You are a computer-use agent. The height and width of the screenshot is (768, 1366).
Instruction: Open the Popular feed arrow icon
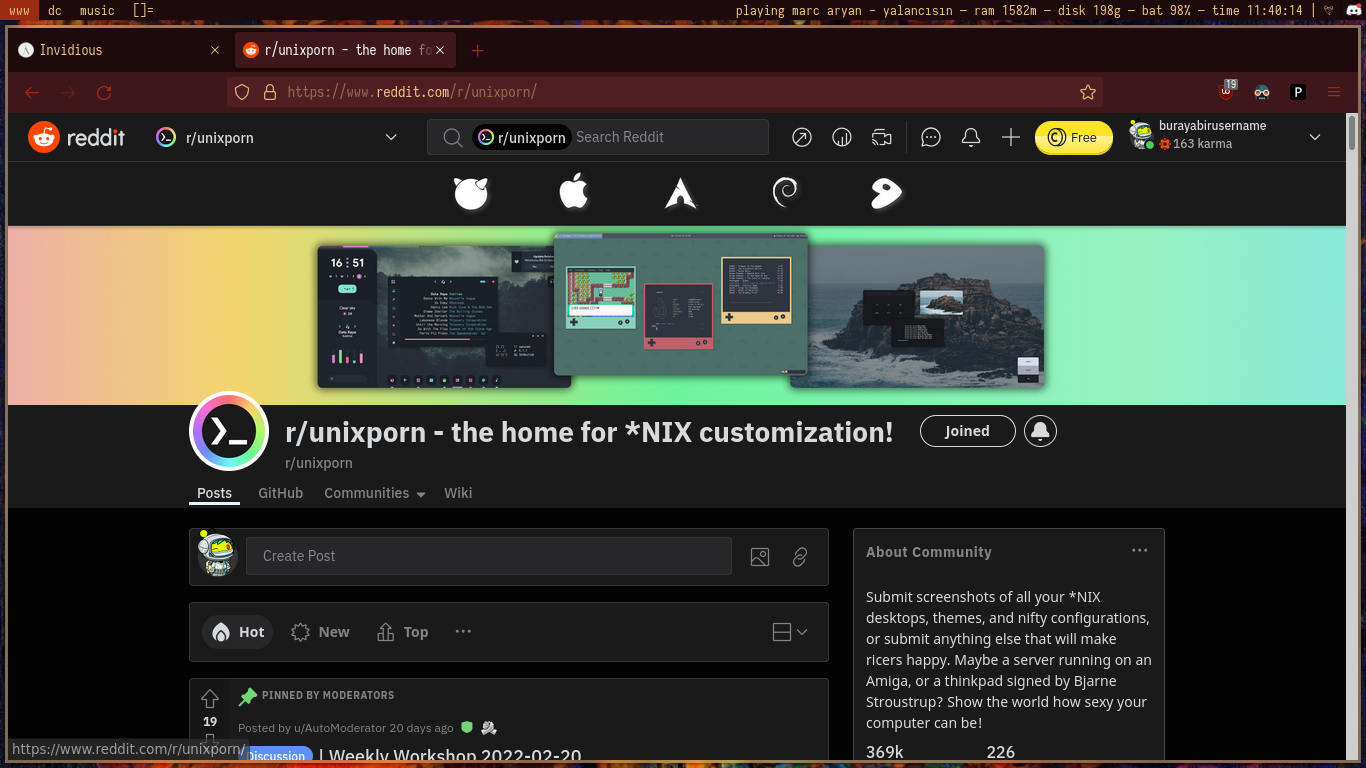tap(801, 137)
